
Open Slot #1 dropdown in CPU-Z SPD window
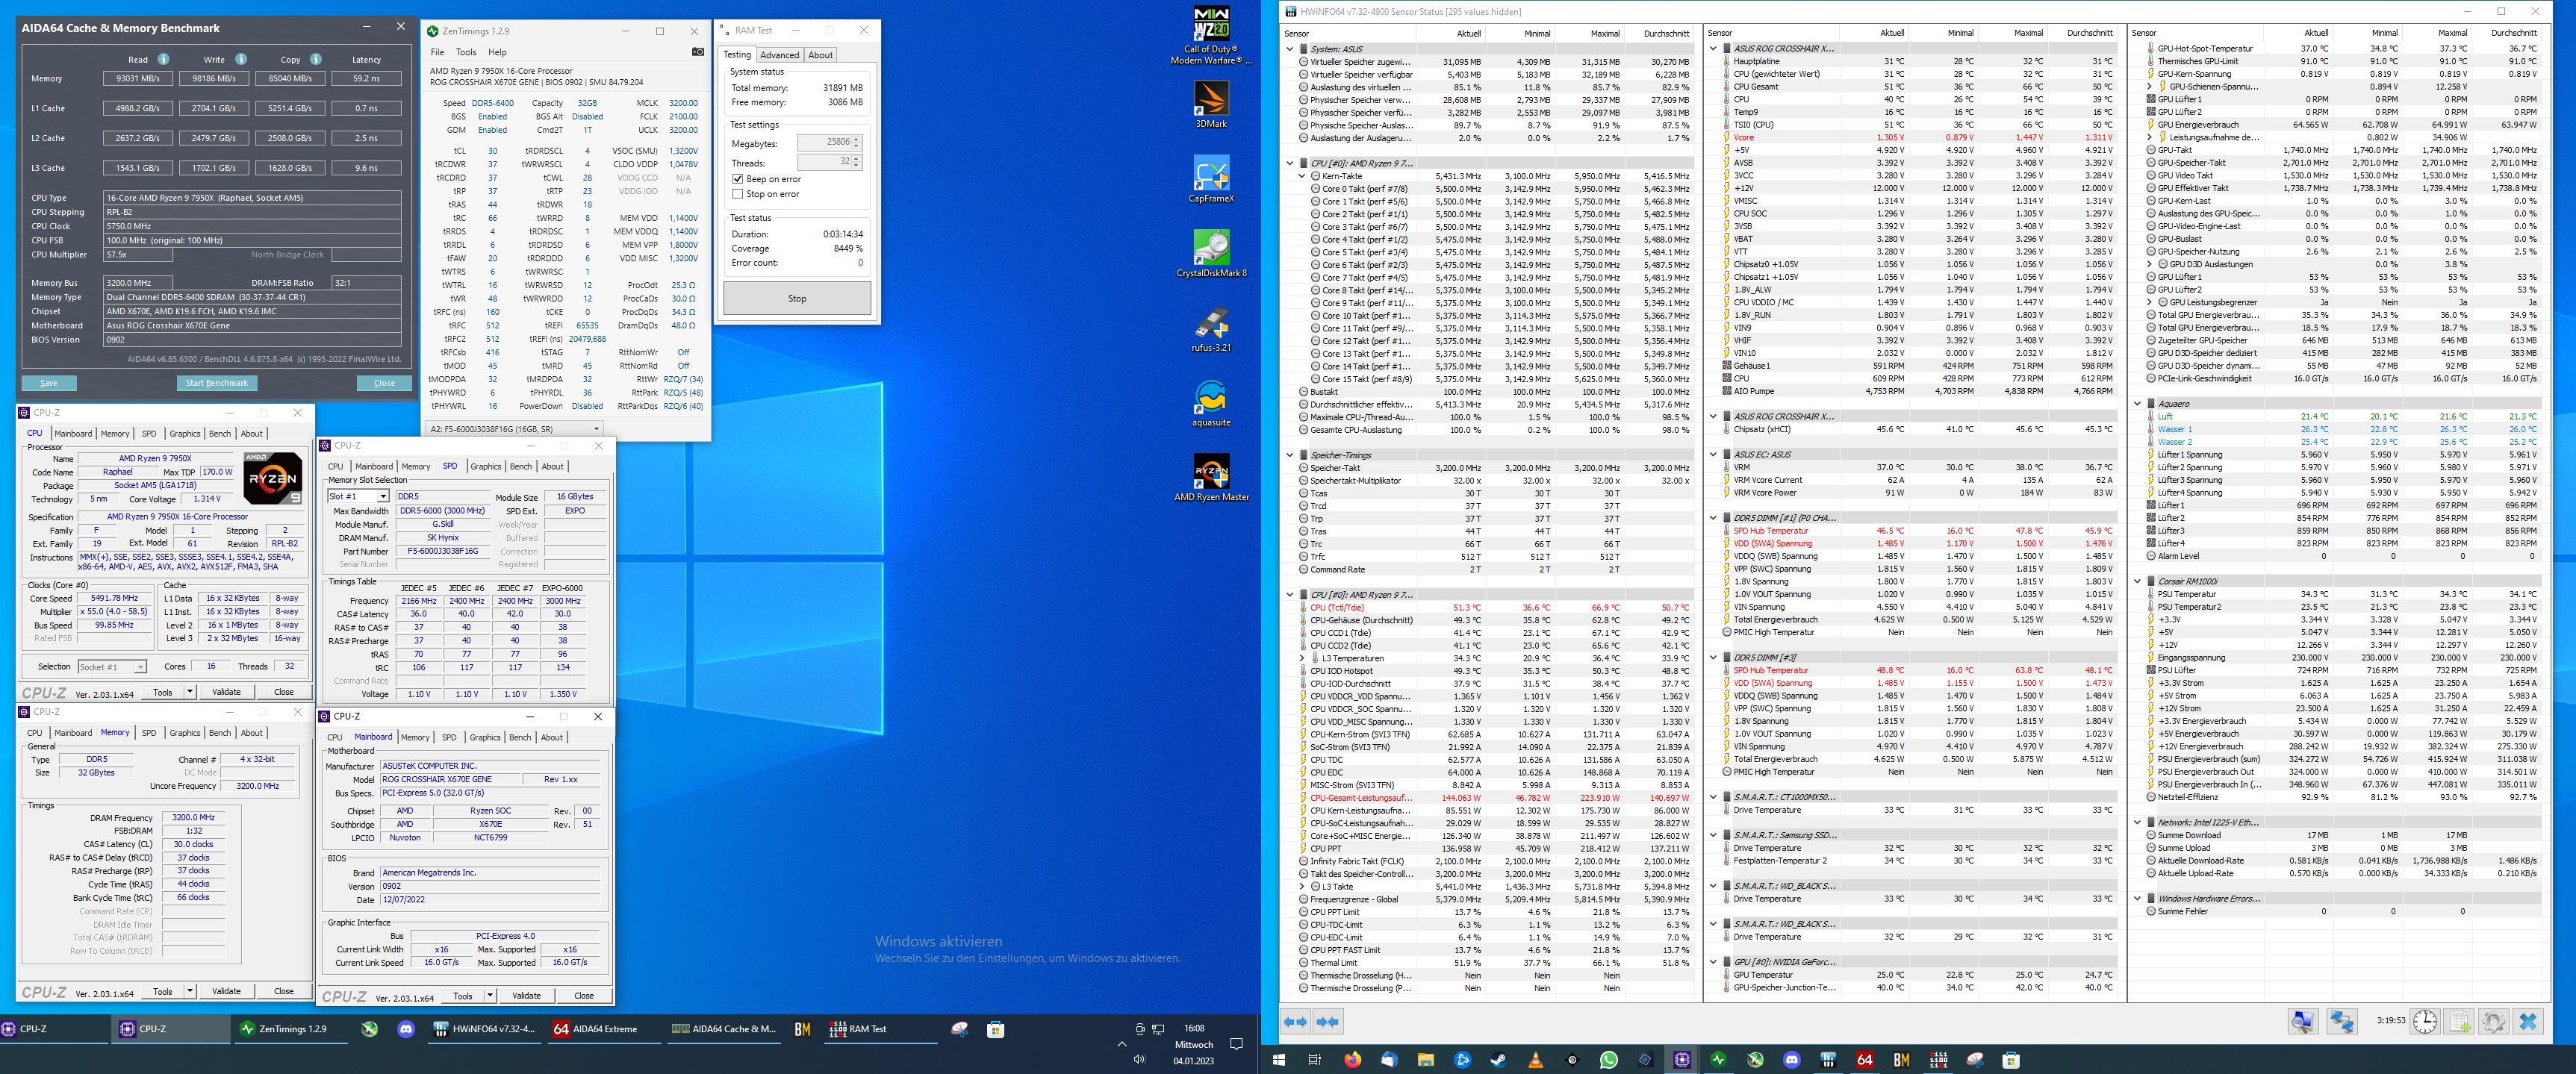point(358,496)
